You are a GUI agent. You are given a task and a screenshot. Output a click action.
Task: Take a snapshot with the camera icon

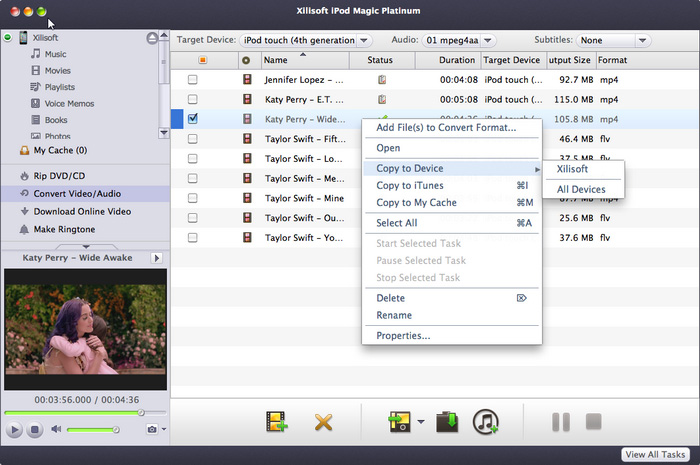click(x=152, y=429)
